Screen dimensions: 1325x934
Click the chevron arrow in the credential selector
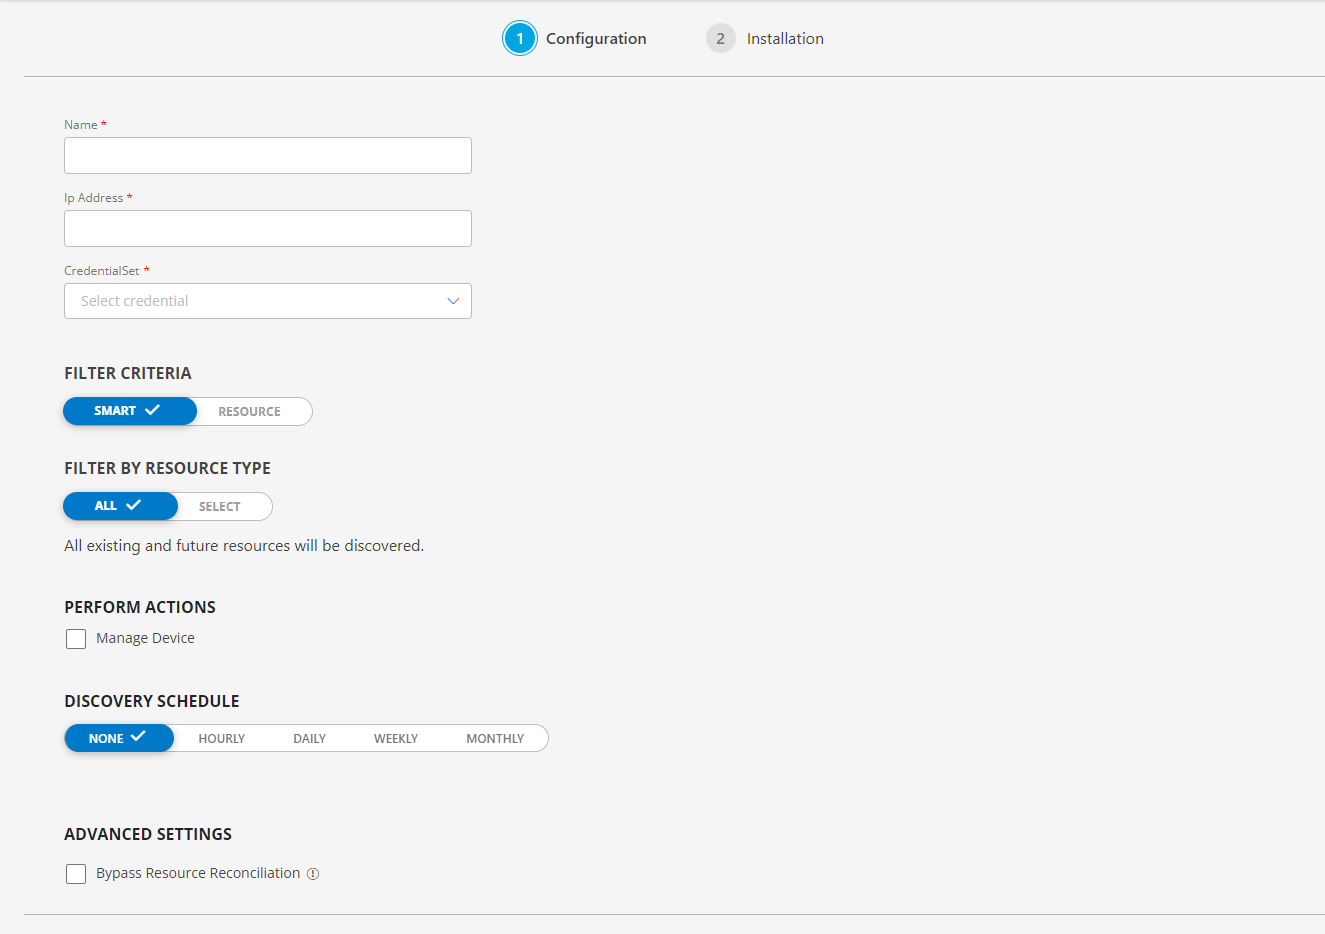coord(454,301)
